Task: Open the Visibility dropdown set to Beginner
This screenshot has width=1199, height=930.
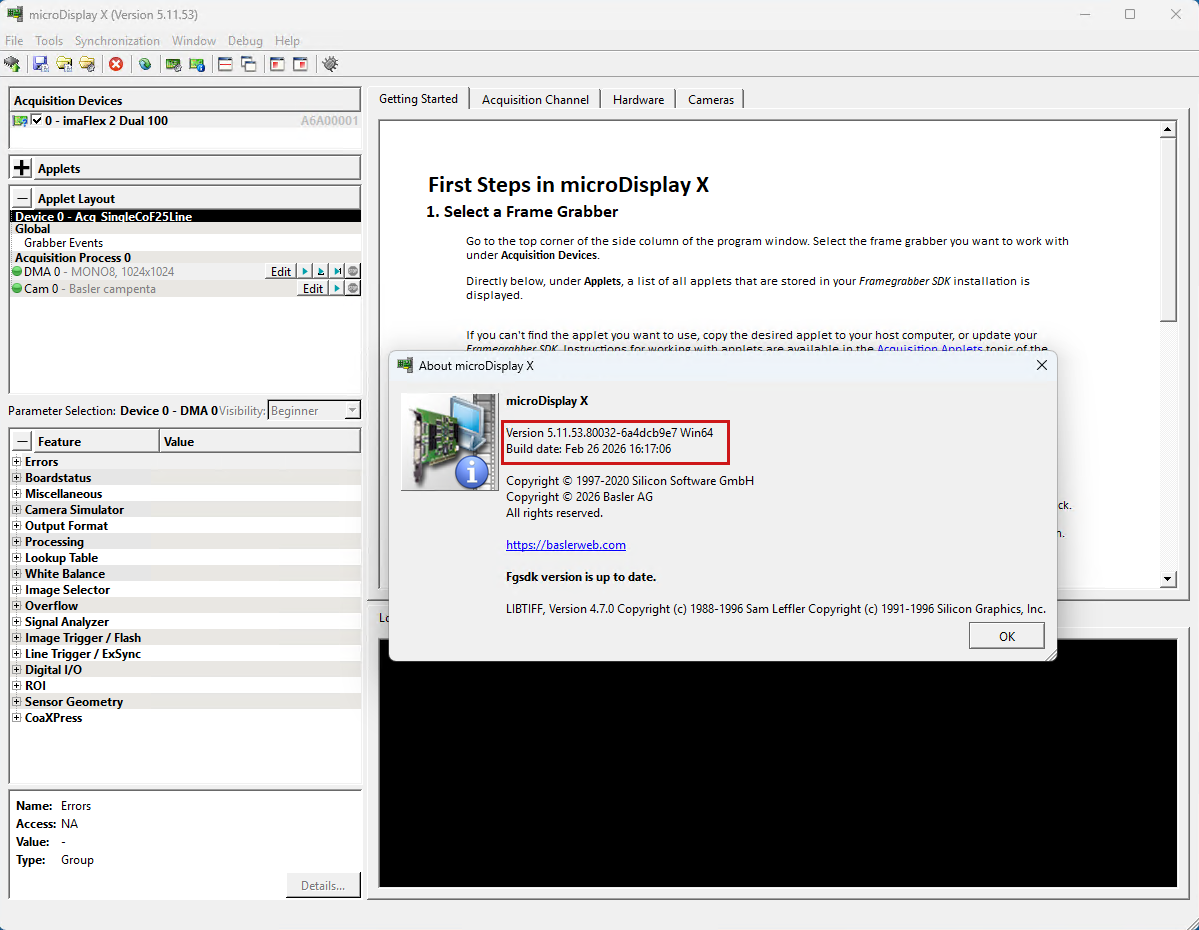Action: tap(314, 410)
